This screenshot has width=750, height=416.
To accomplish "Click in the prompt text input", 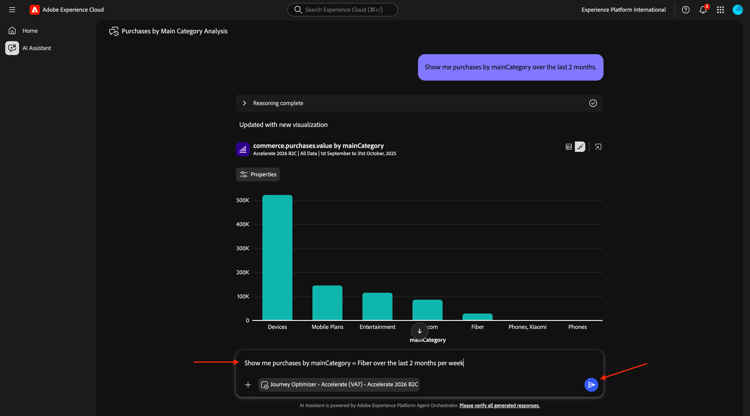I will [419, 363].
